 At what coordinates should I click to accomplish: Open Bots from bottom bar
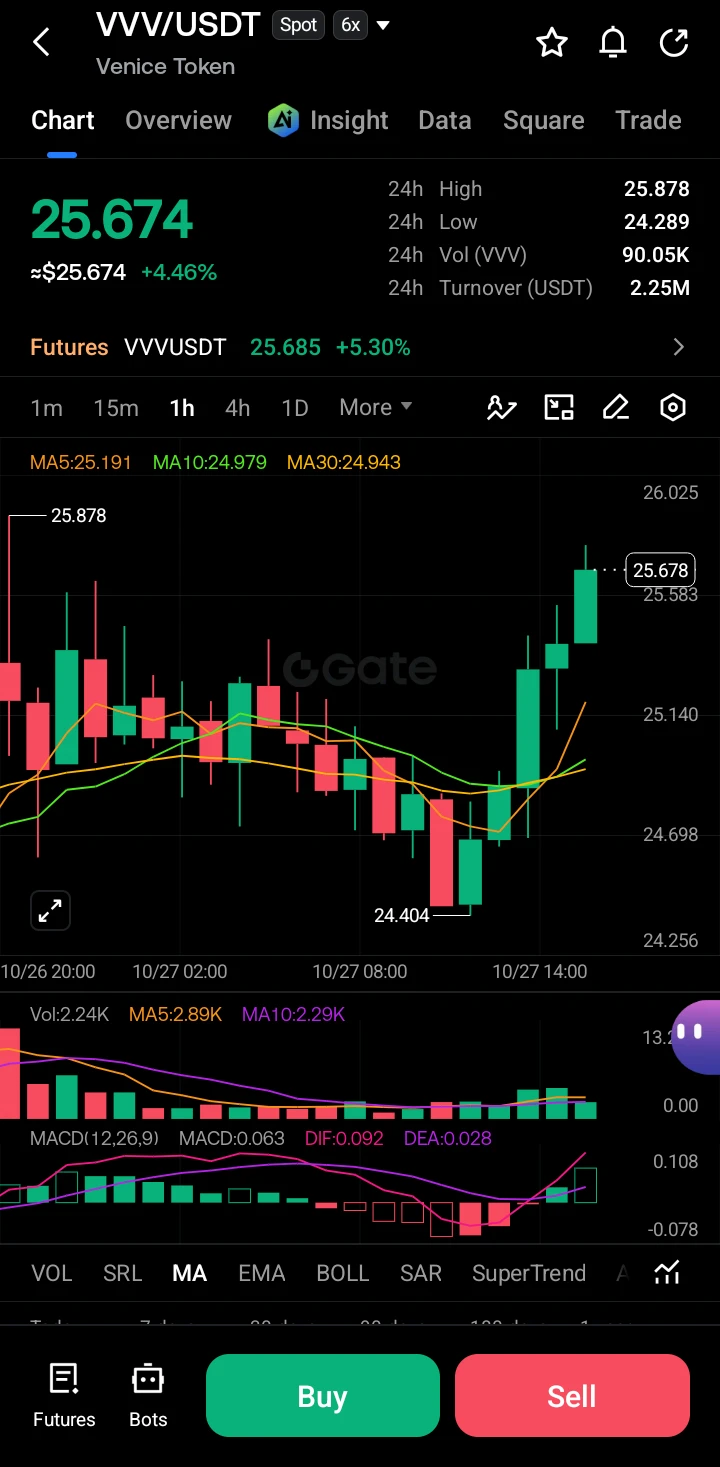[148, 1396]
